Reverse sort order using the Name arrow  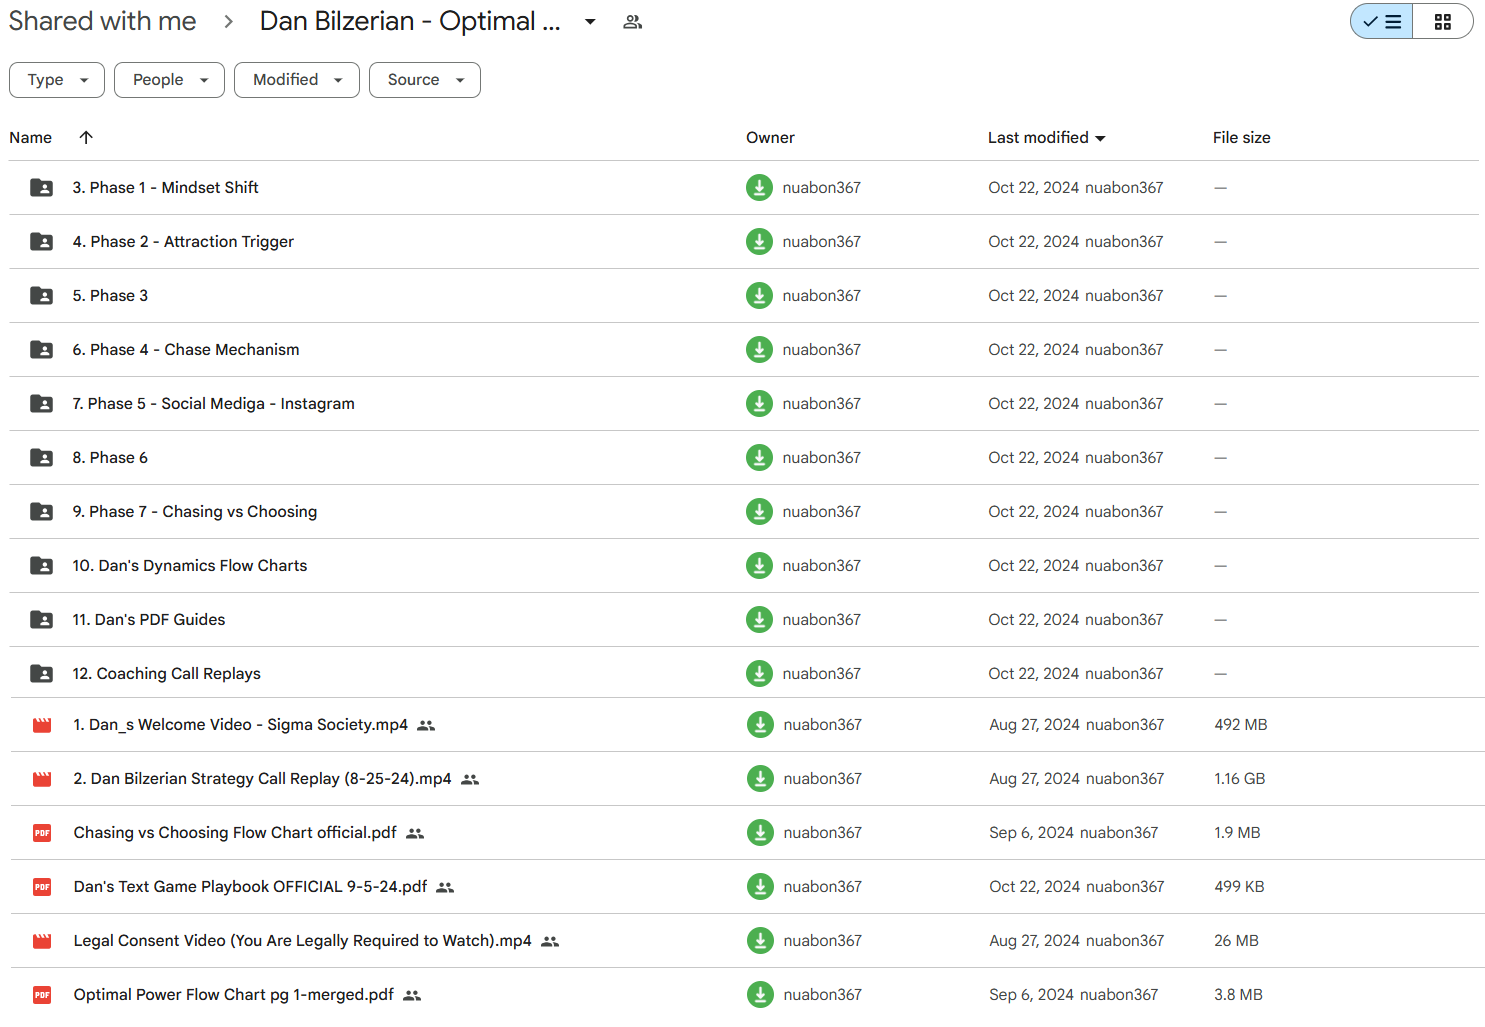[x=86, y=138]
